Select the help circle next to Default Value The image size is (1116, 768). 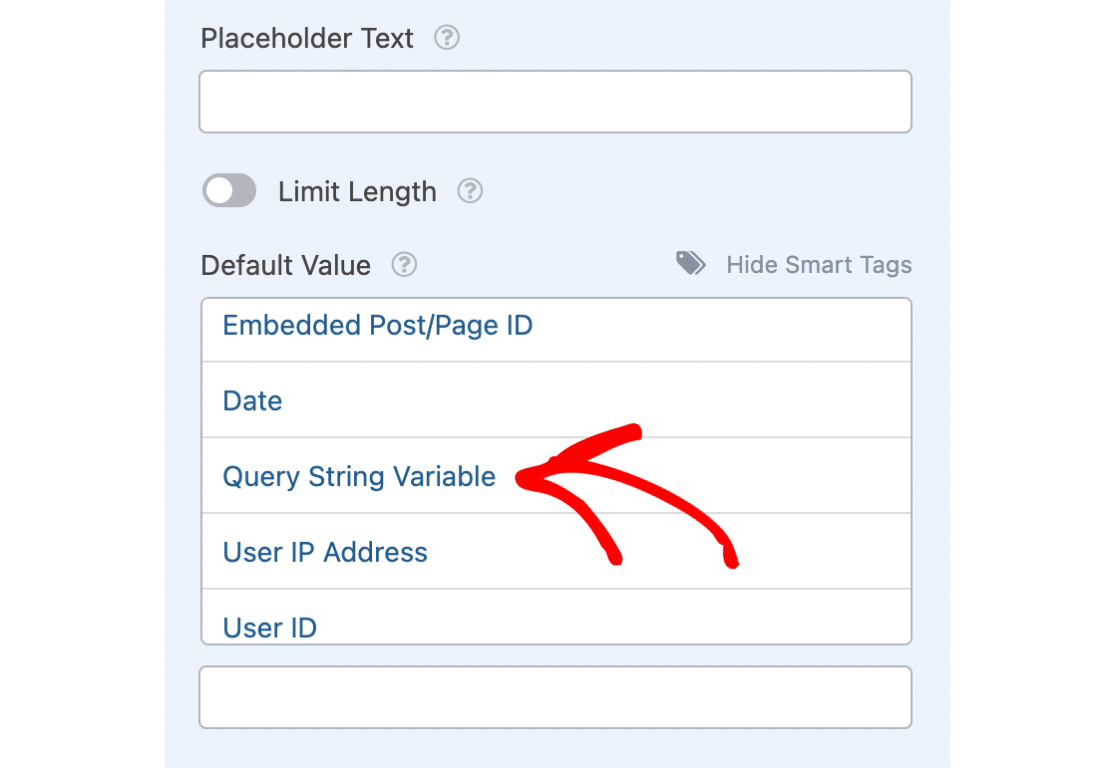(x=404, y=265)
